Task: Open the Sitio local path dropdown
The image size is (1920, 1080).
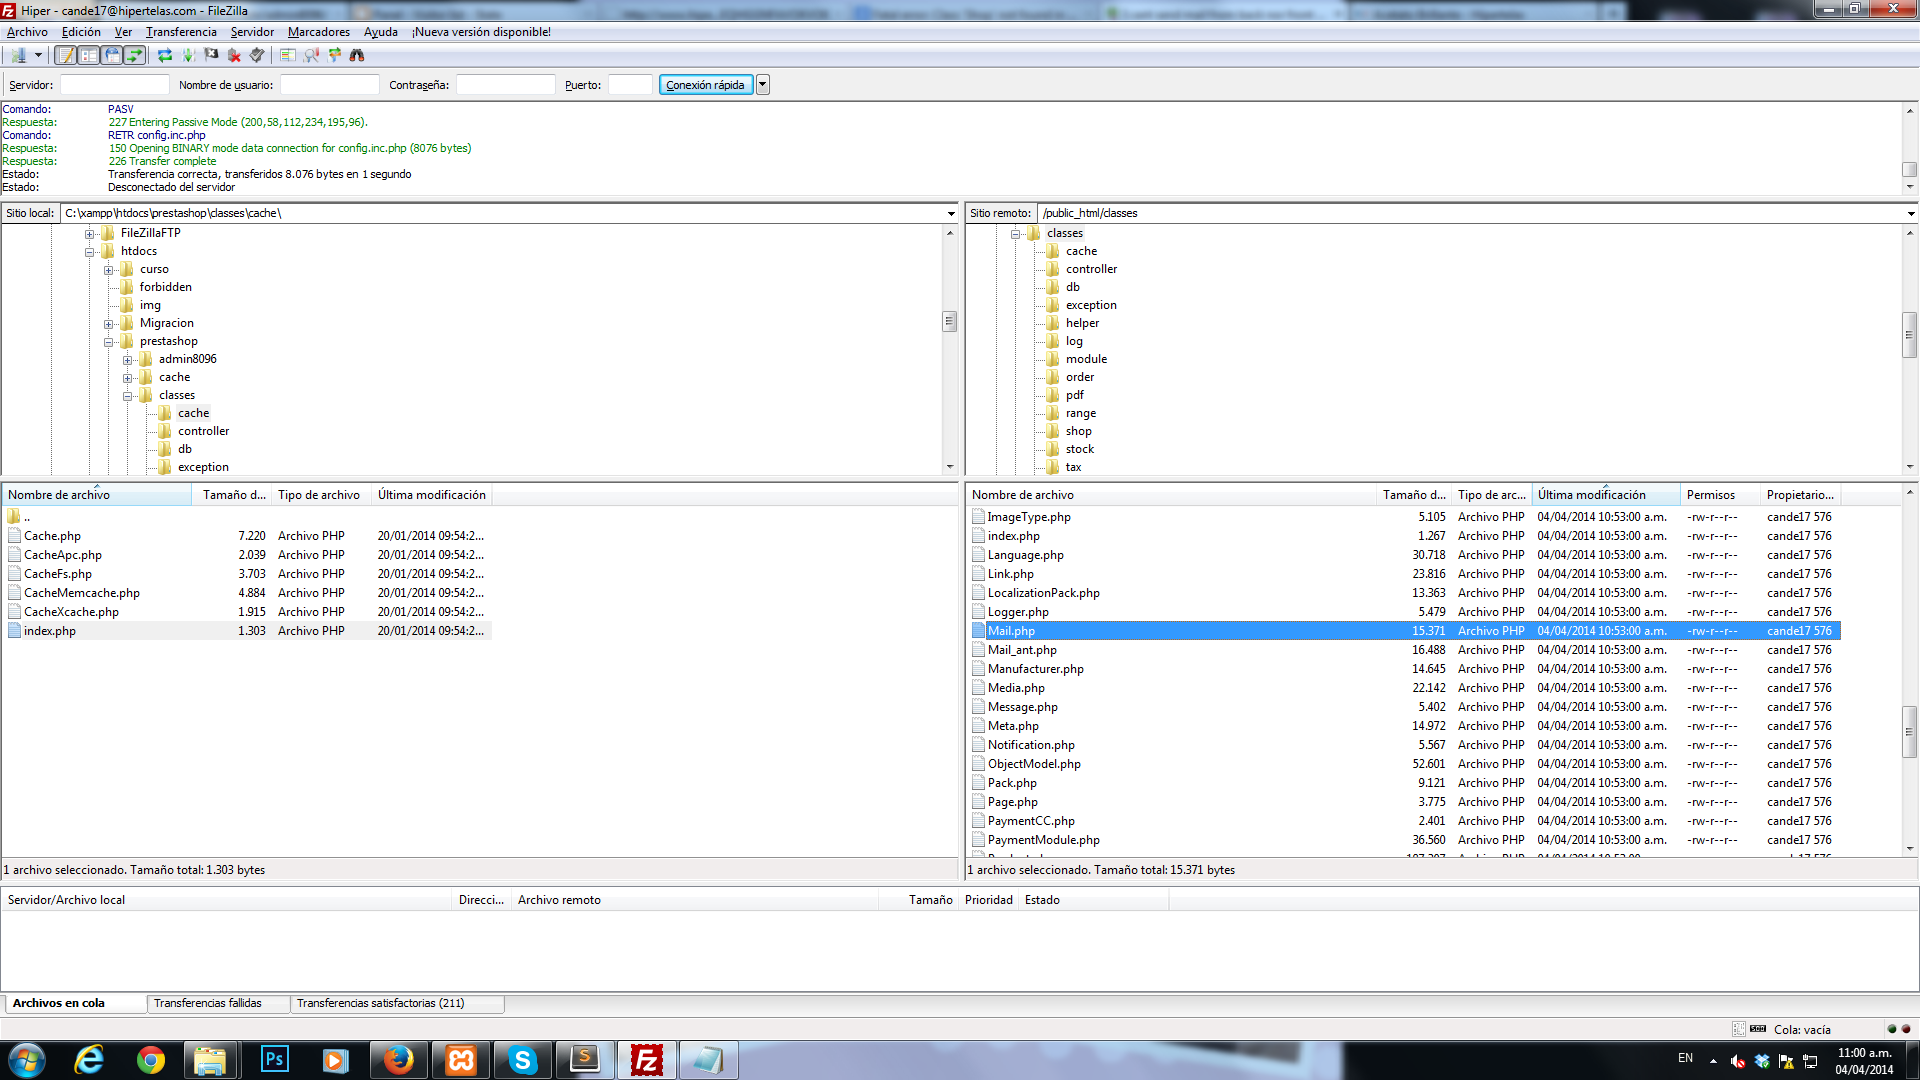Action: point(950,213)
